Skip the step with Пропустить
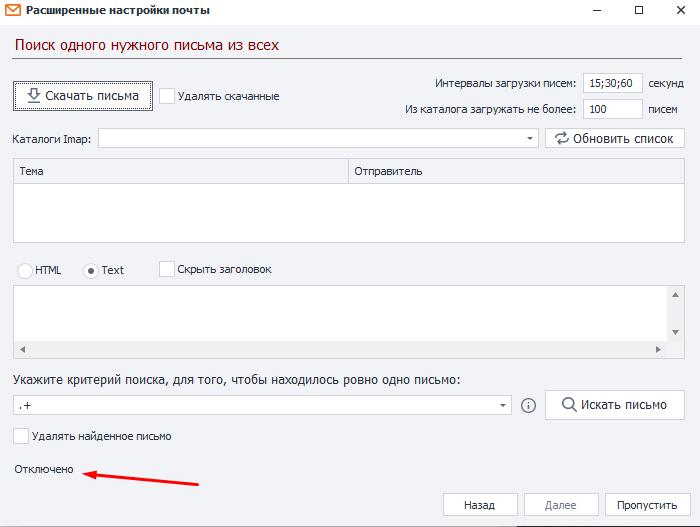This screenshot has height=527, width=700. click(647, 505)
